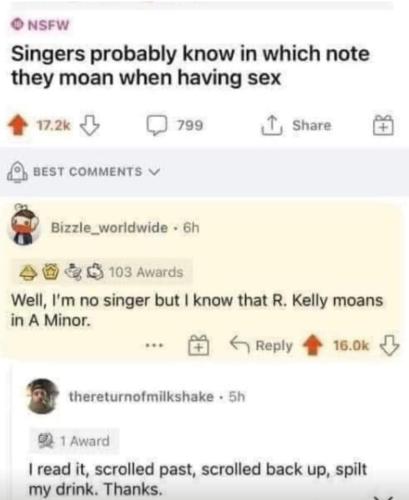Click the rocket icon beside BEST COMMENTS
This screenshot has width=409, height=500.
[17, 172]
